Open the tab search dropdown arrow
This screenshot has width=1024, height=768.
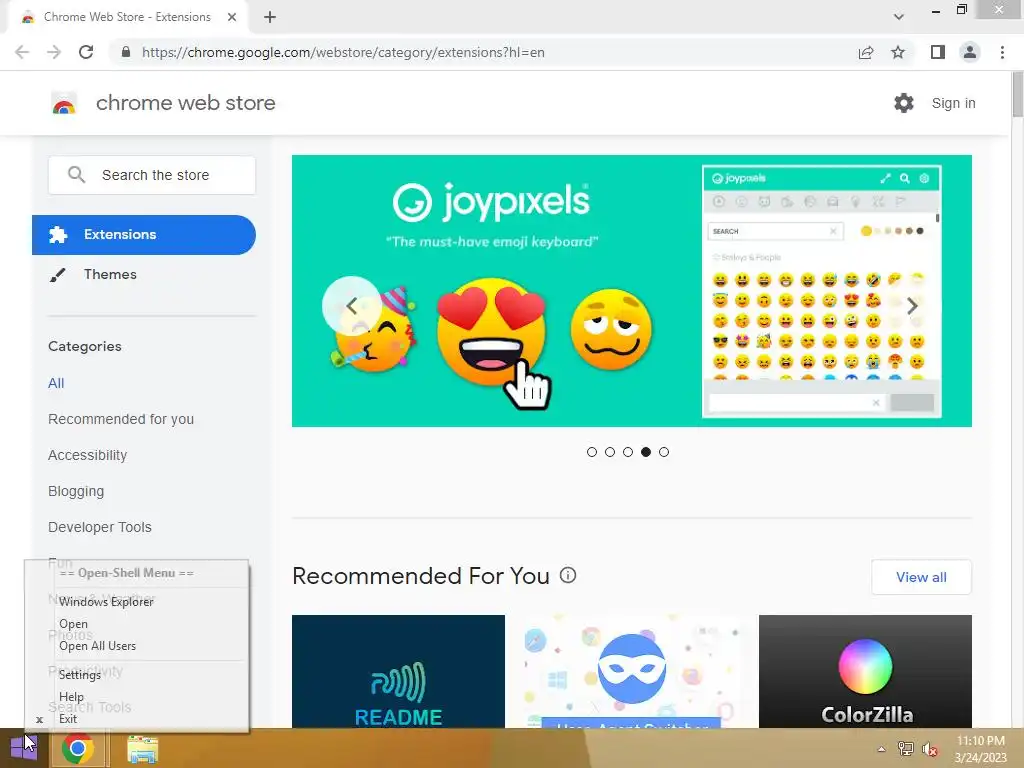click(899, 17)
